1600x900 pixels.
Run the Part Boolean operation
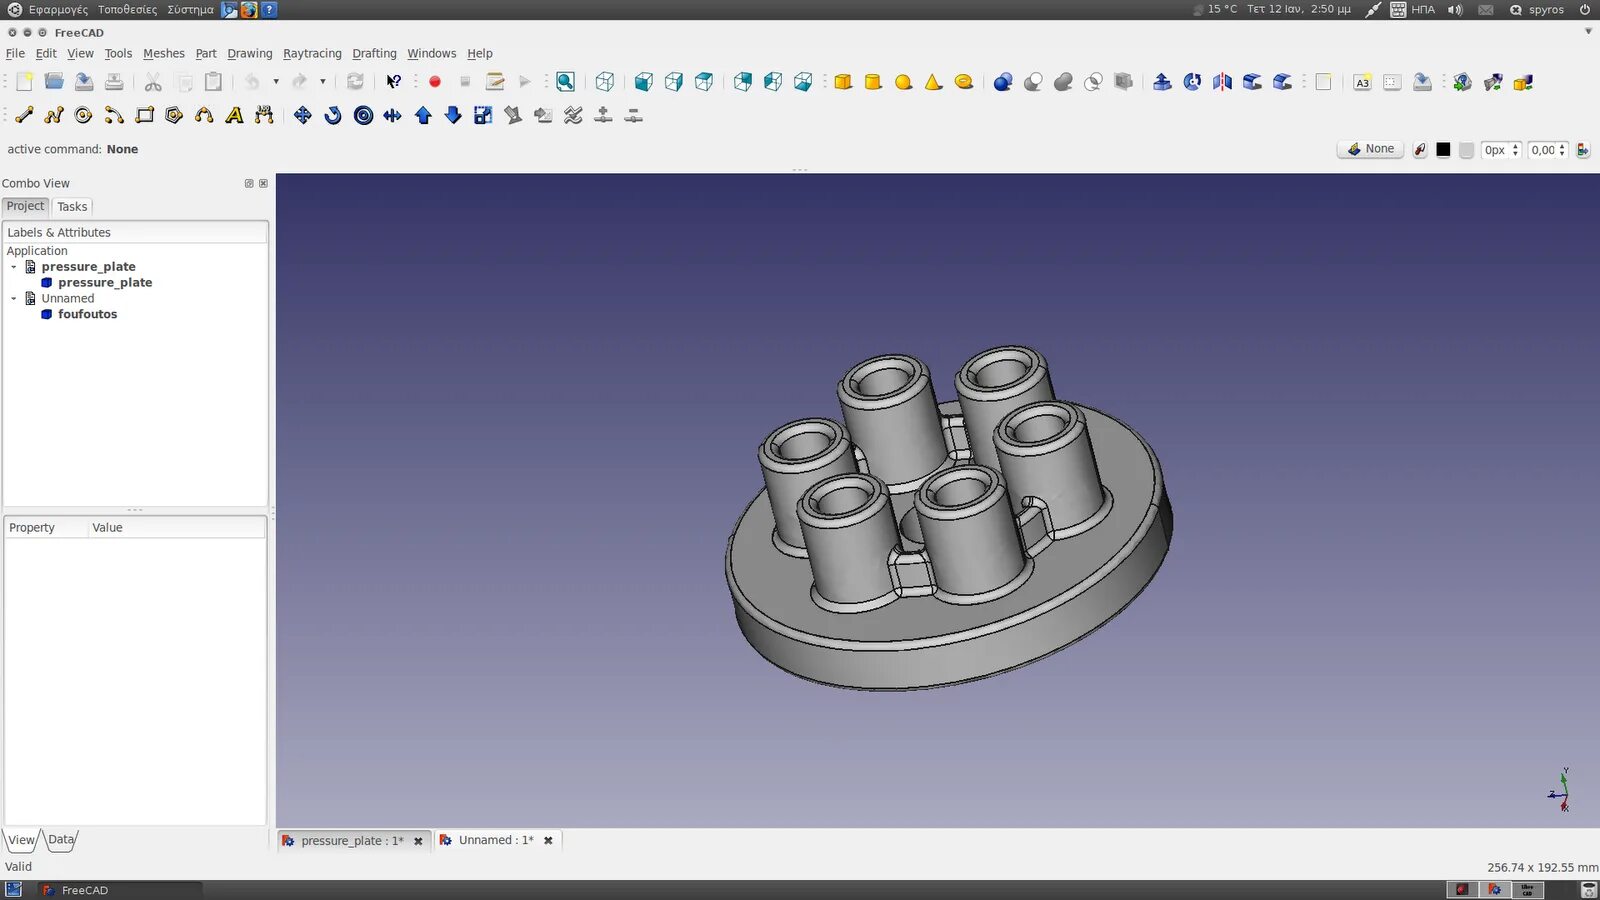pyautogui.click(x=1003, y=82)
